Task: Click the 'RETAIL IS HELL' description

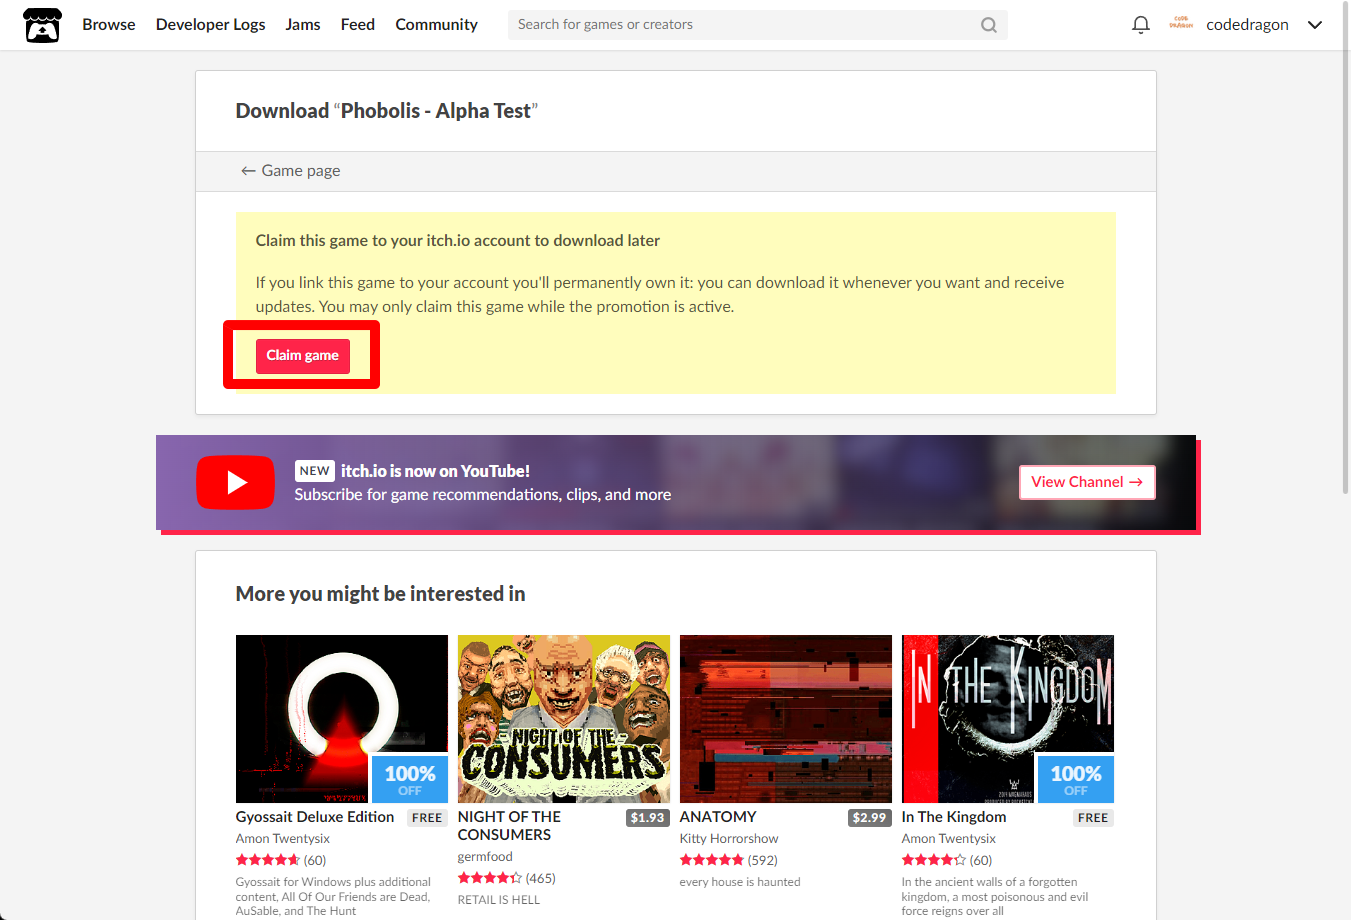Action: pyautogui.click(x=499, y=900)
